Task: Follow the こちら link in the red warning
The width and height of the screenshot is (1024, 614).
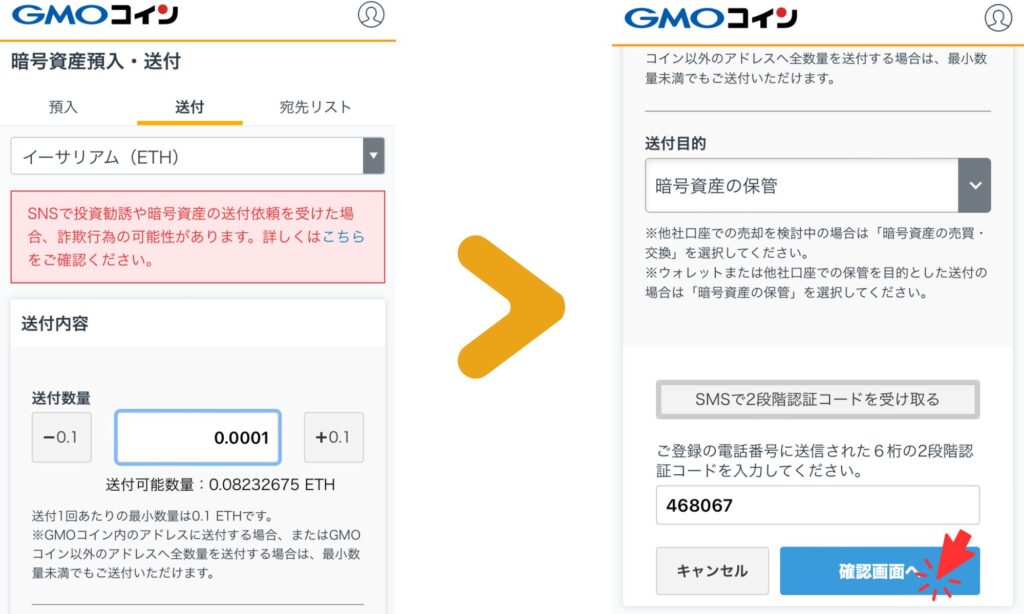Action: 344,236
